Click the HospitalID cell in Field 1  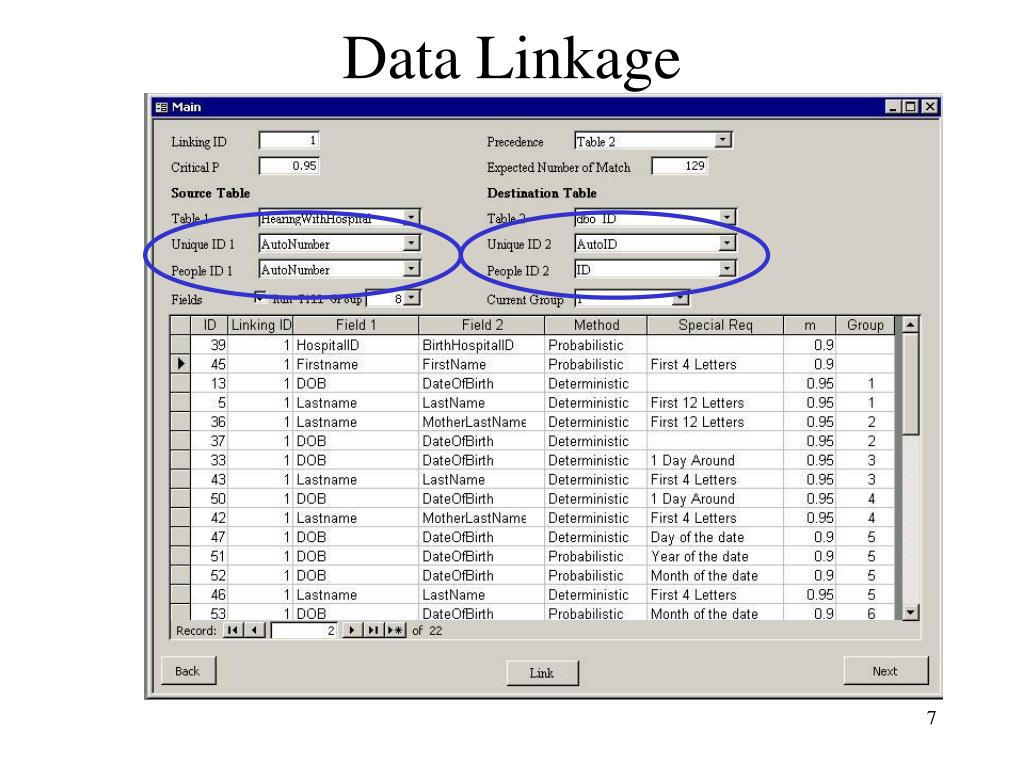click(x=356, y=345)
